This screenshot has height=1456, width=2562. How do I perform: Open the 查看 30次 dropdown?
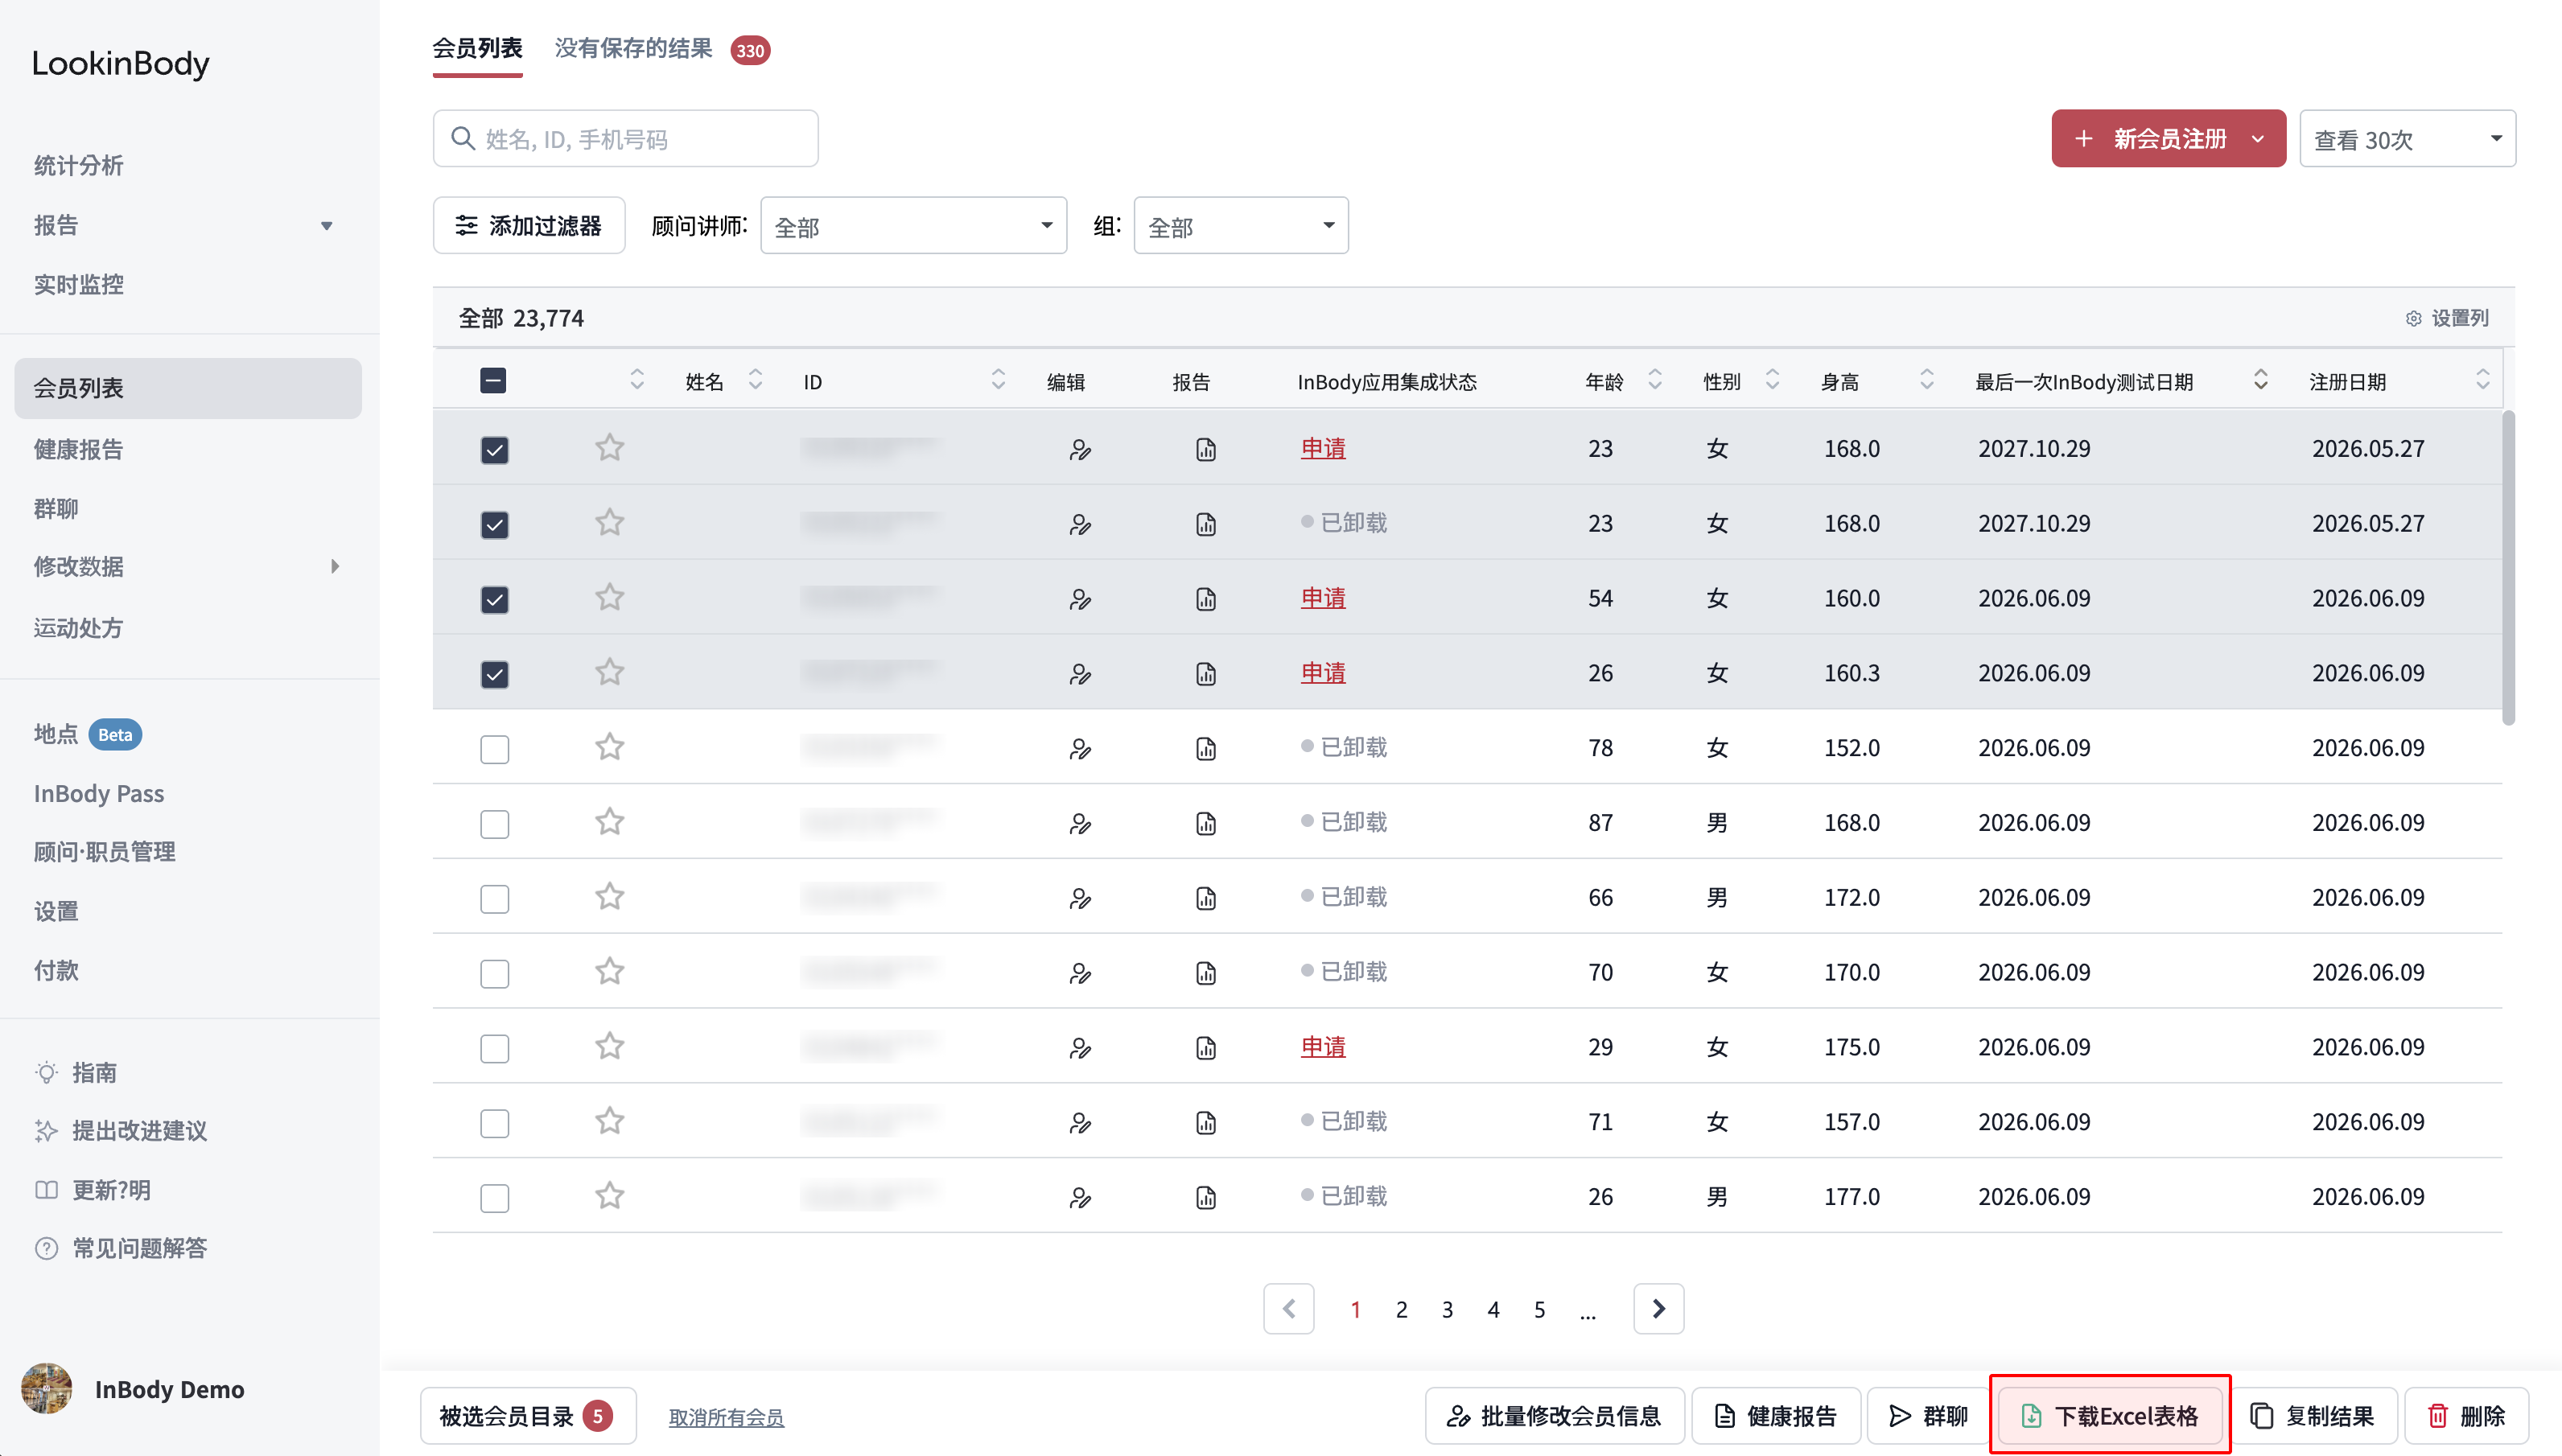(x=2407, y=139)
